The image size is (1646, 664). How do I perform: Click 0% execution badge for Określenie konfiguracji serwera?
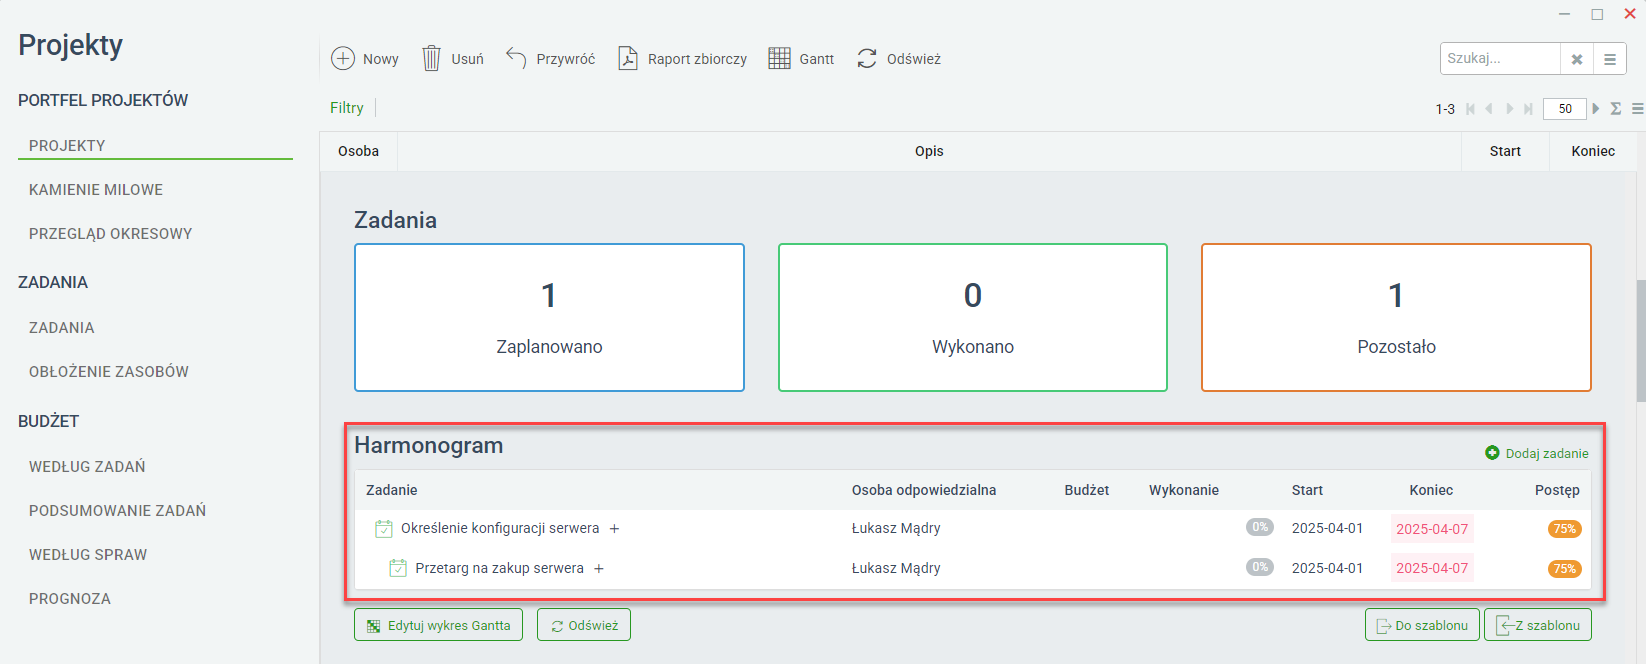coord(1260,527)
